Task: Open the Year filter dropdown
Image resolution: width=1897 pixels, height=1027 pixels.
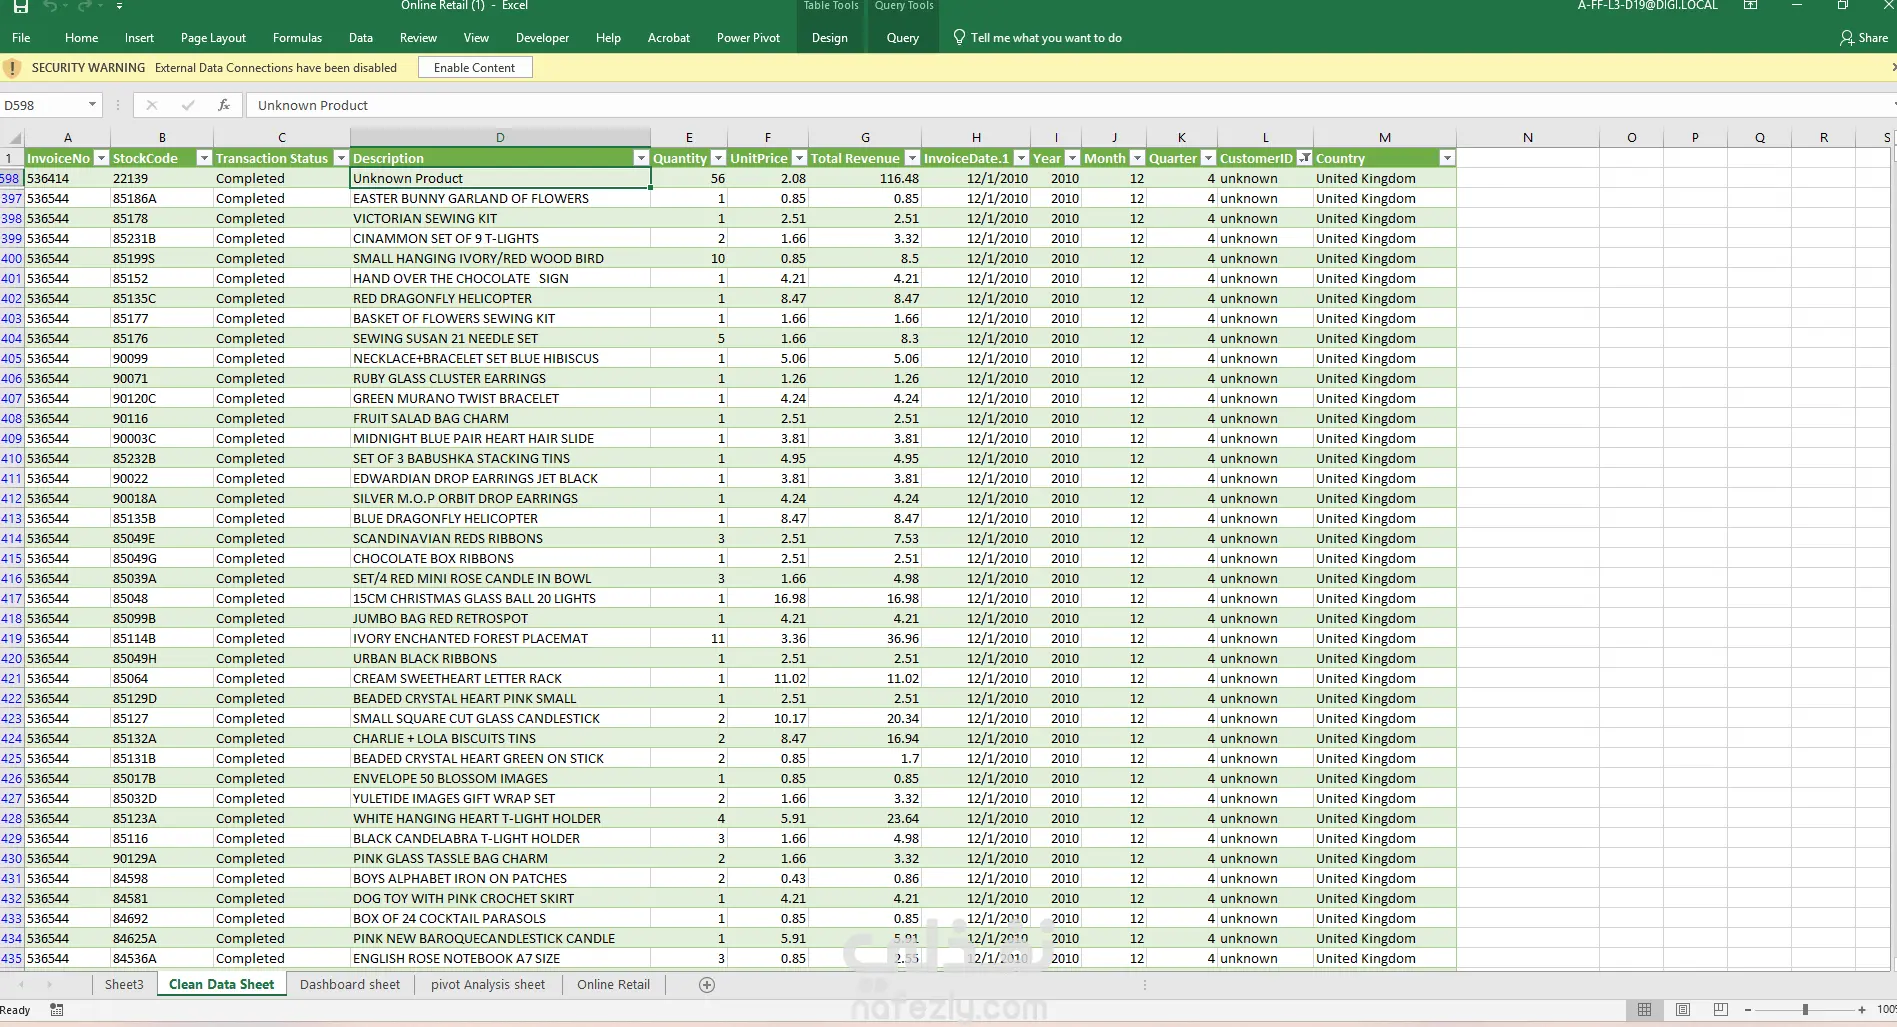Action: (x=1072, y=158)
